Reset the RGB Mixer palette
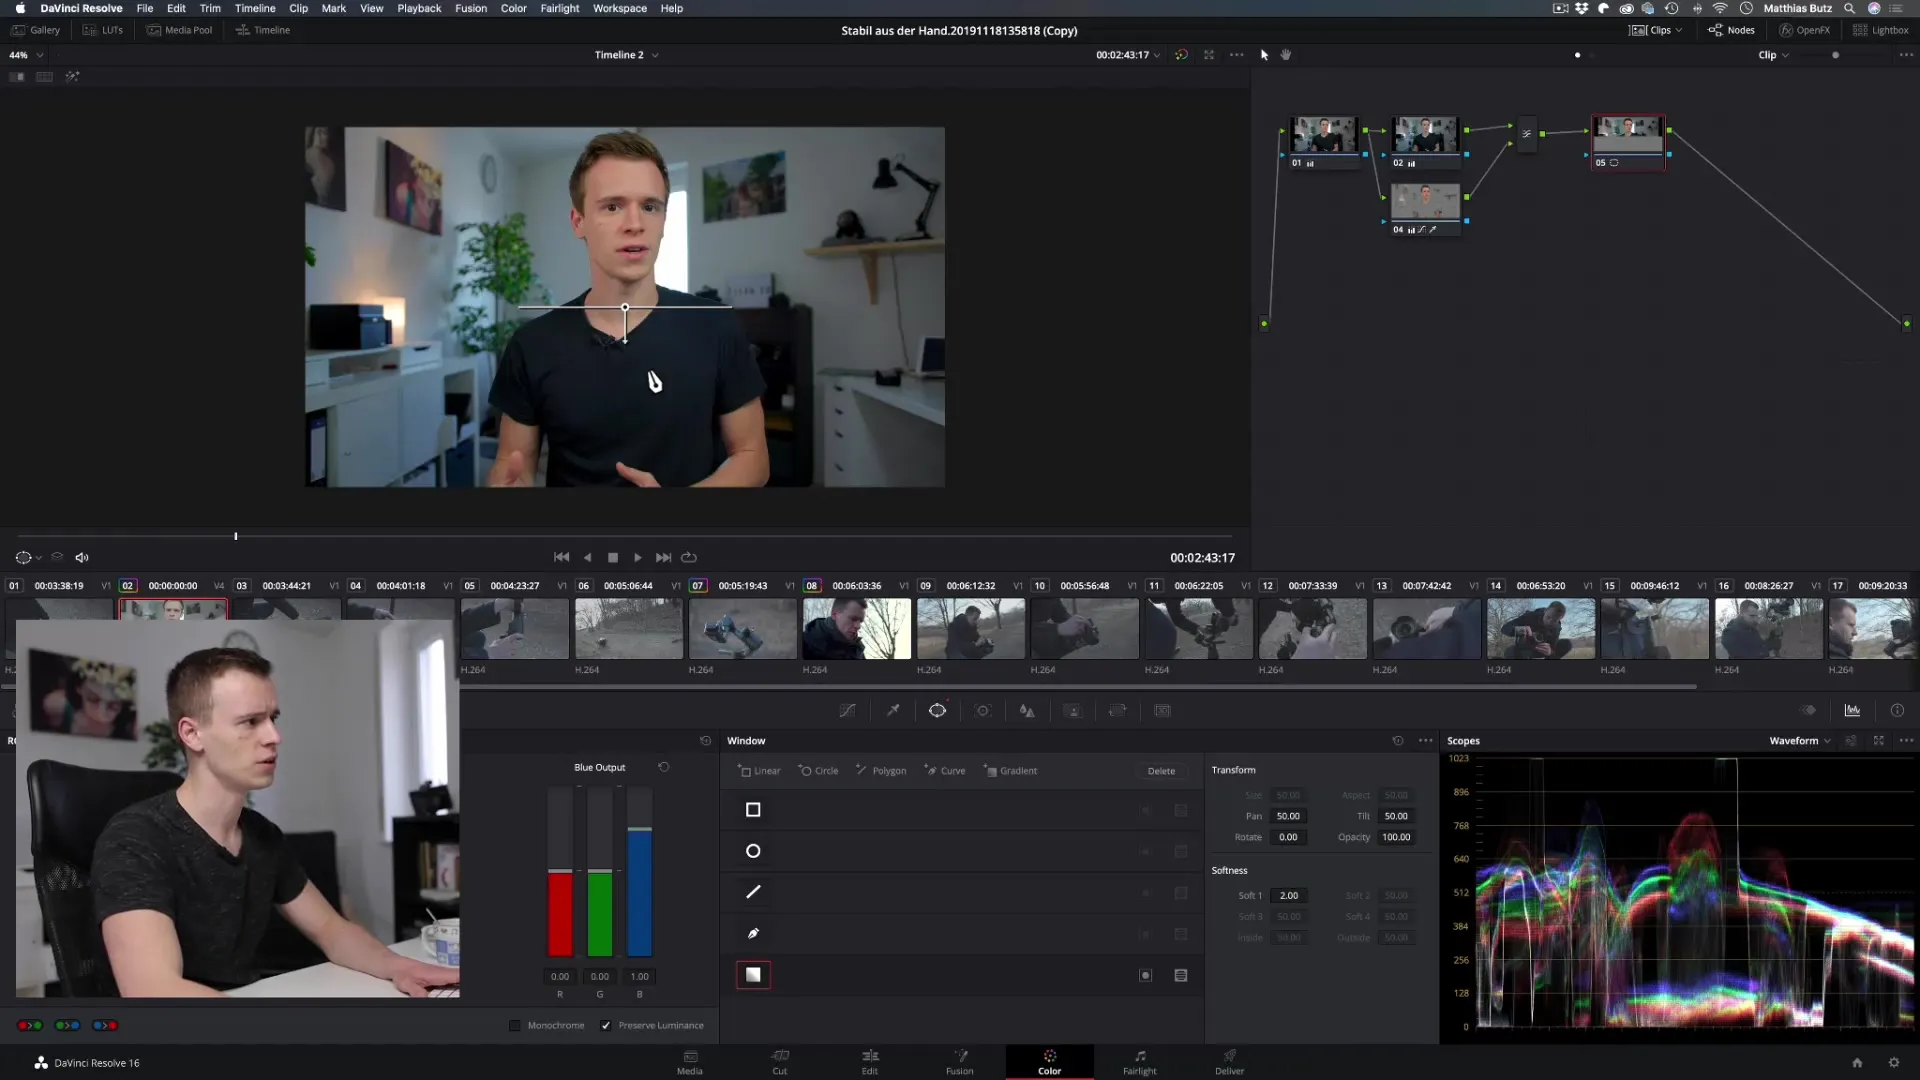 point(705,741)
